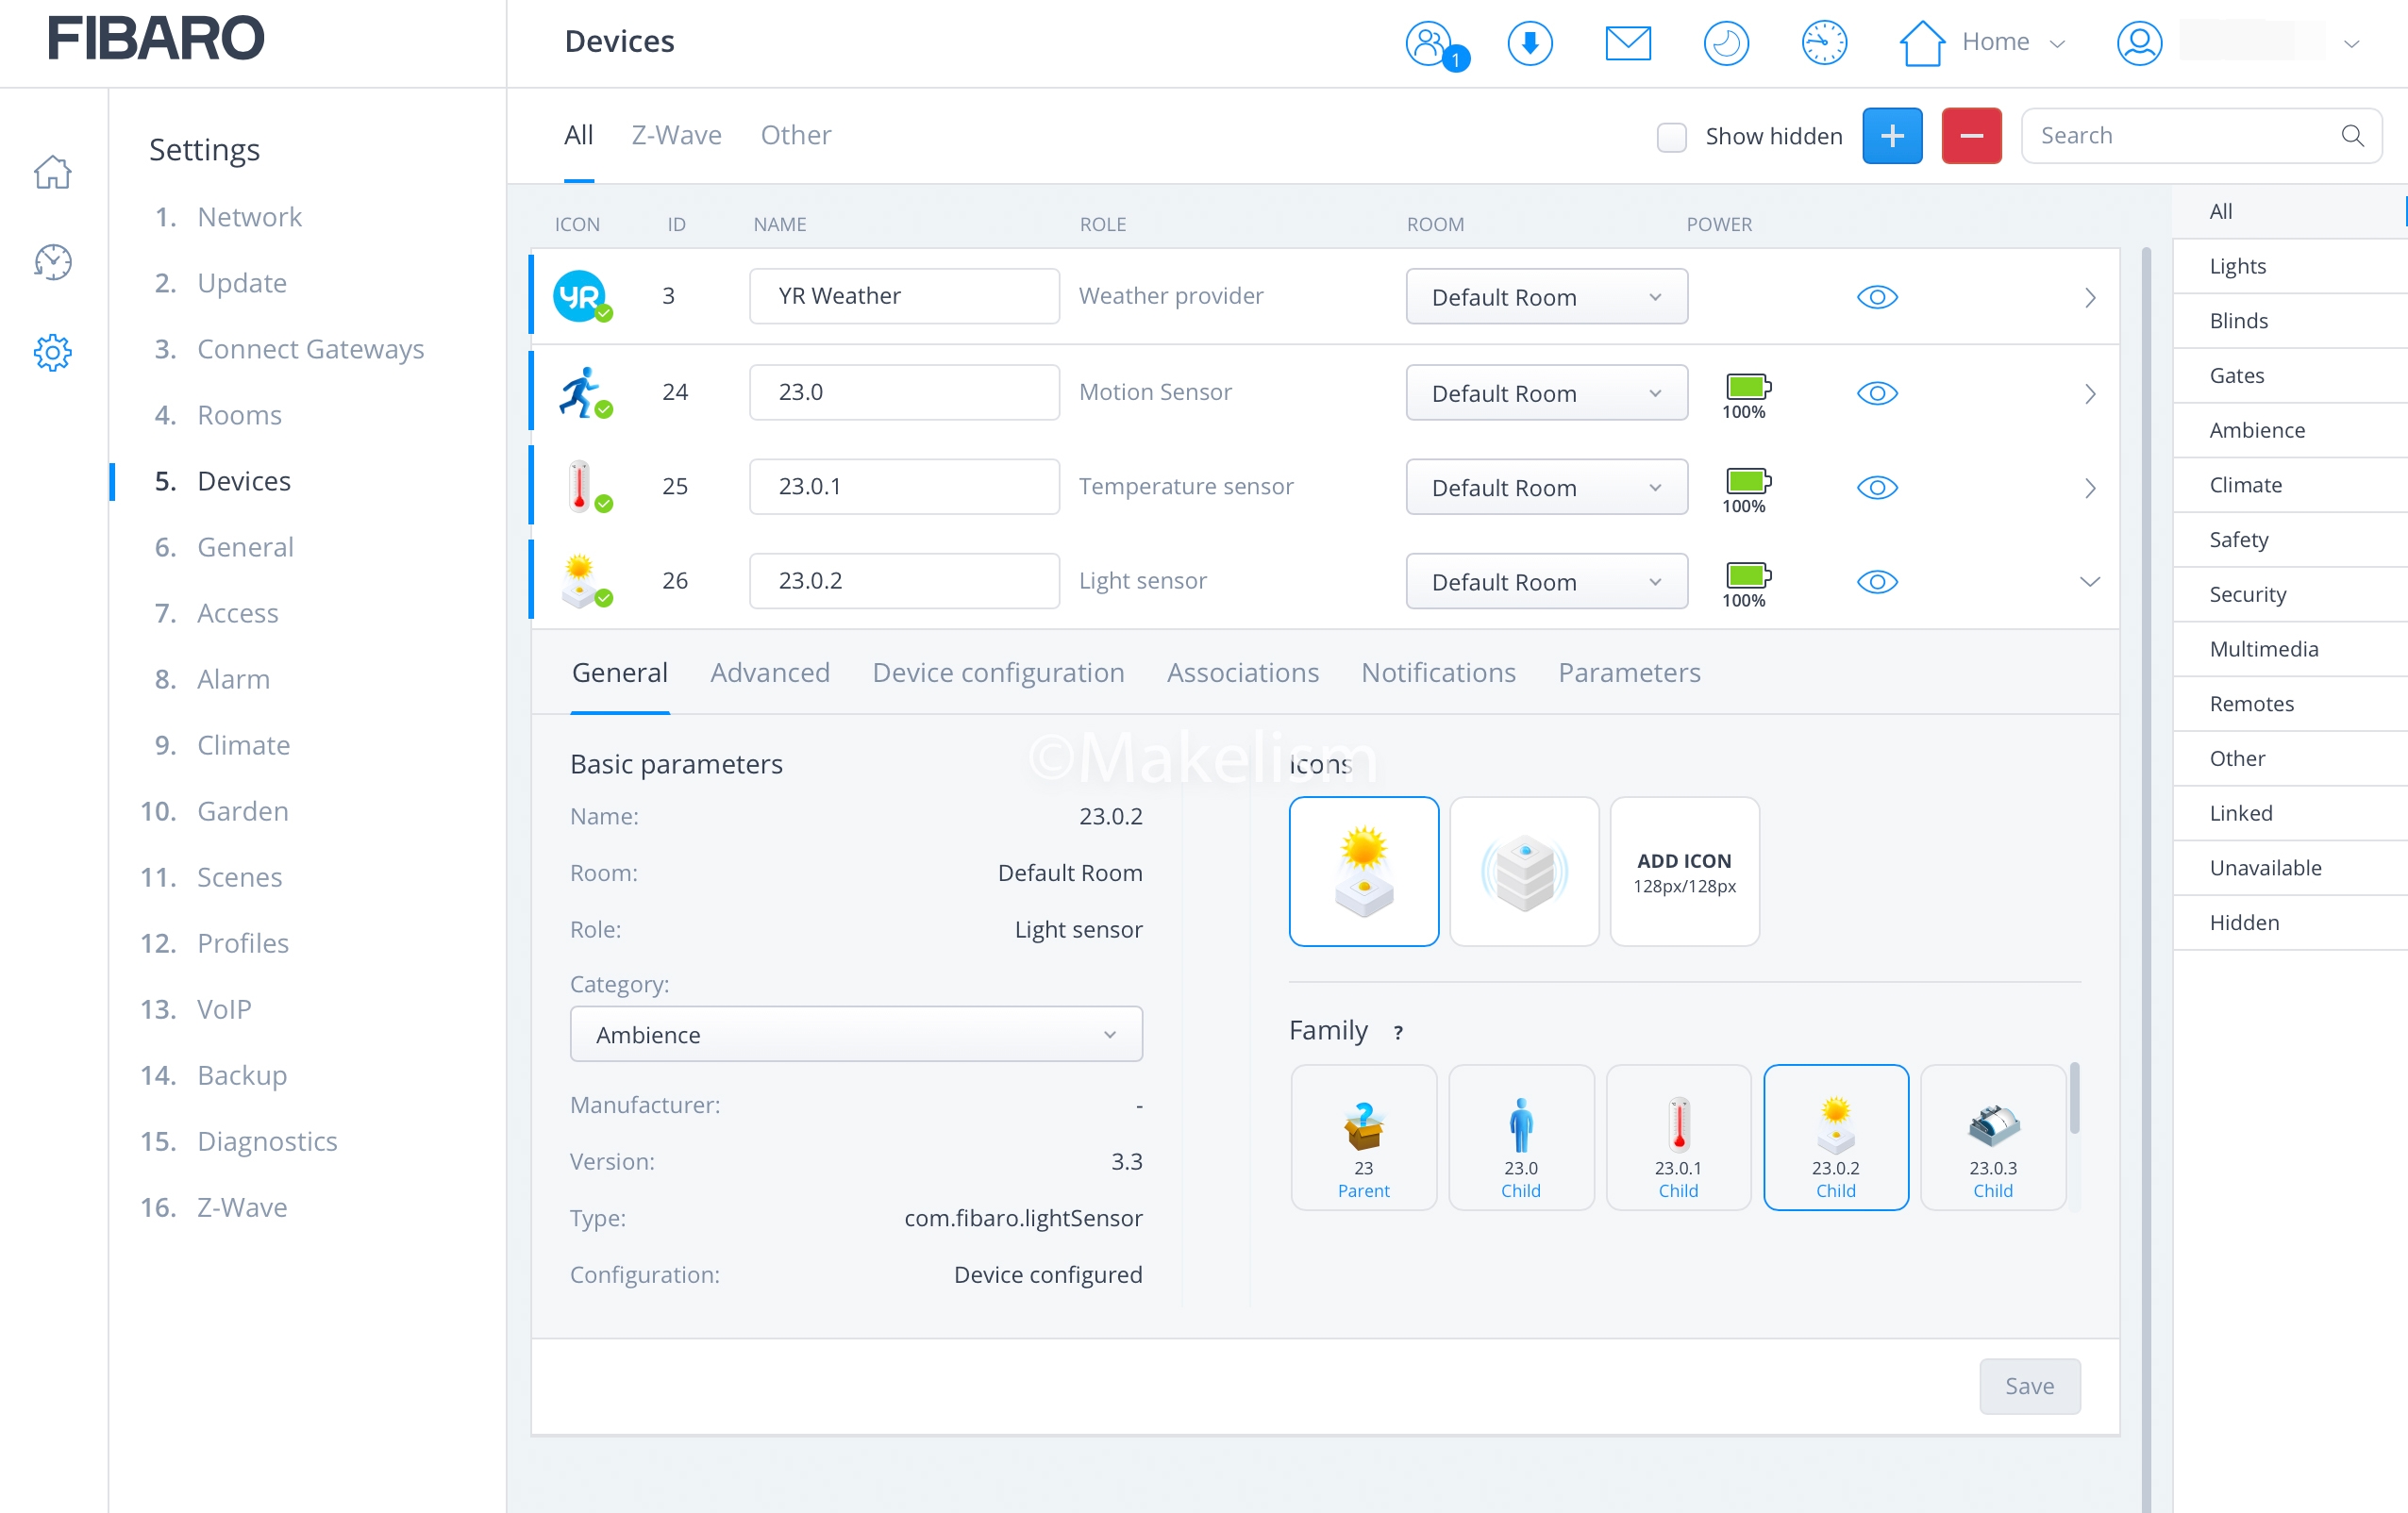Click the house dashboard icon in left sidebar
This screenshot has height=1513, width=2408.
tap(53, 172)
